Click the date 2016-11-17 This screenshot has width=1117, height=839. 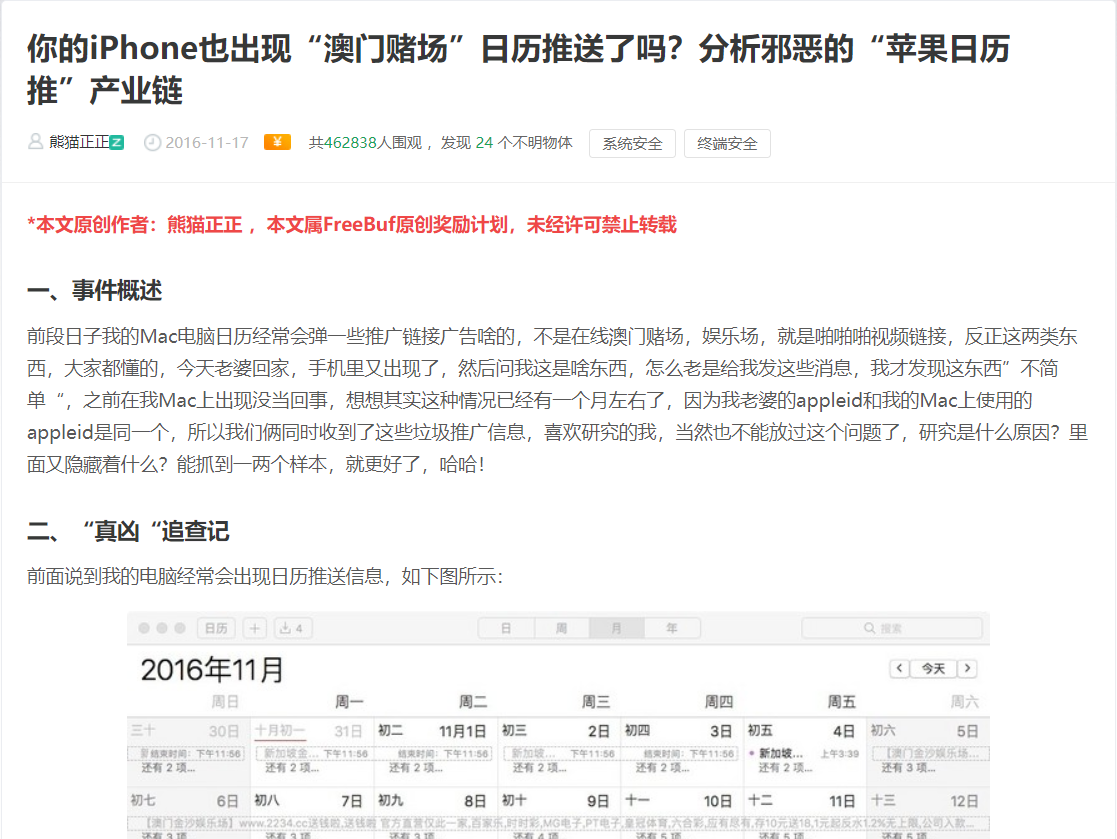(207, 142)
